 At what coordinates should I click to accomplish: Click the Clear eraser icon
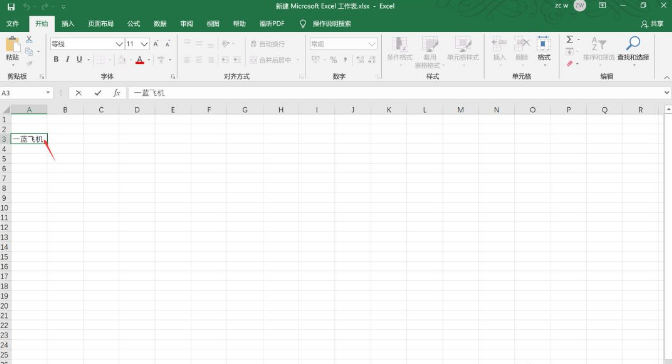point(570,63)
